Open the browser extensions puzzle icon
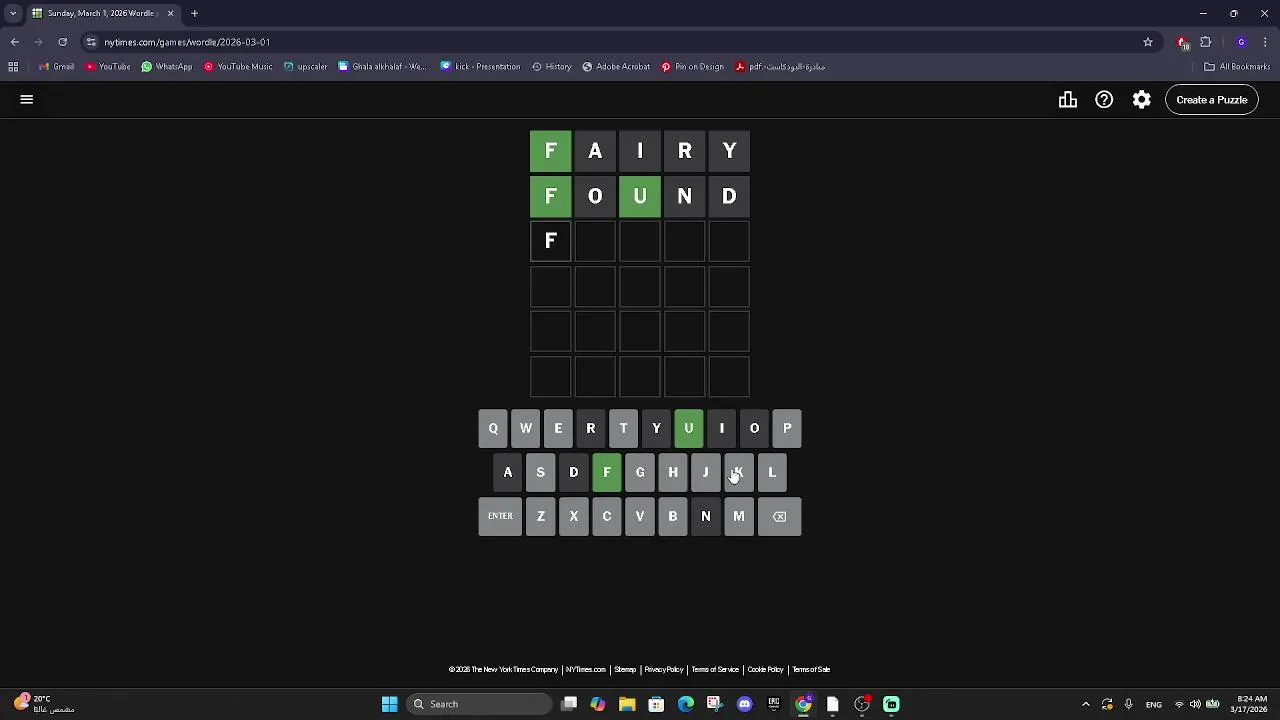 1206,42
